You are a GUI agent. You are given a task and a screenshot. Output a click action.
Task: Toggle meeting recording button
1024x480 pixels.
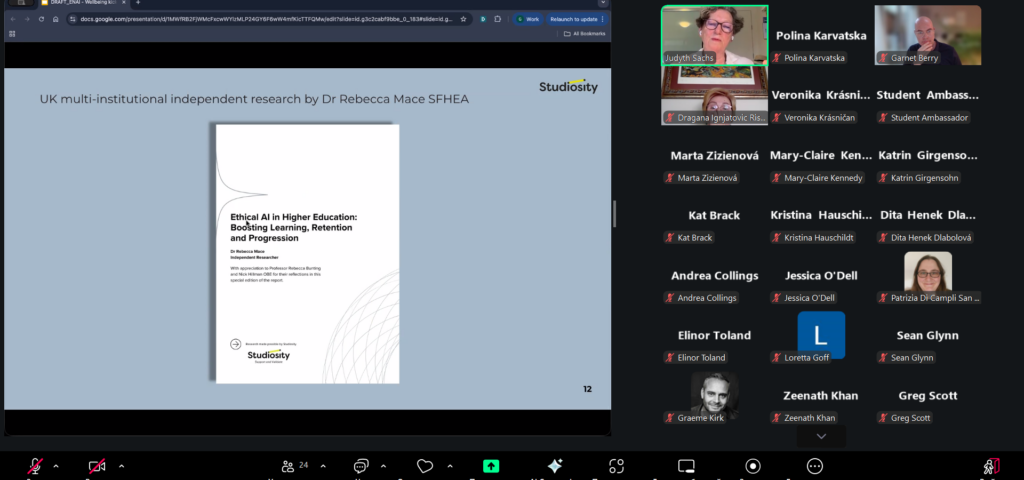coord(752,466)
